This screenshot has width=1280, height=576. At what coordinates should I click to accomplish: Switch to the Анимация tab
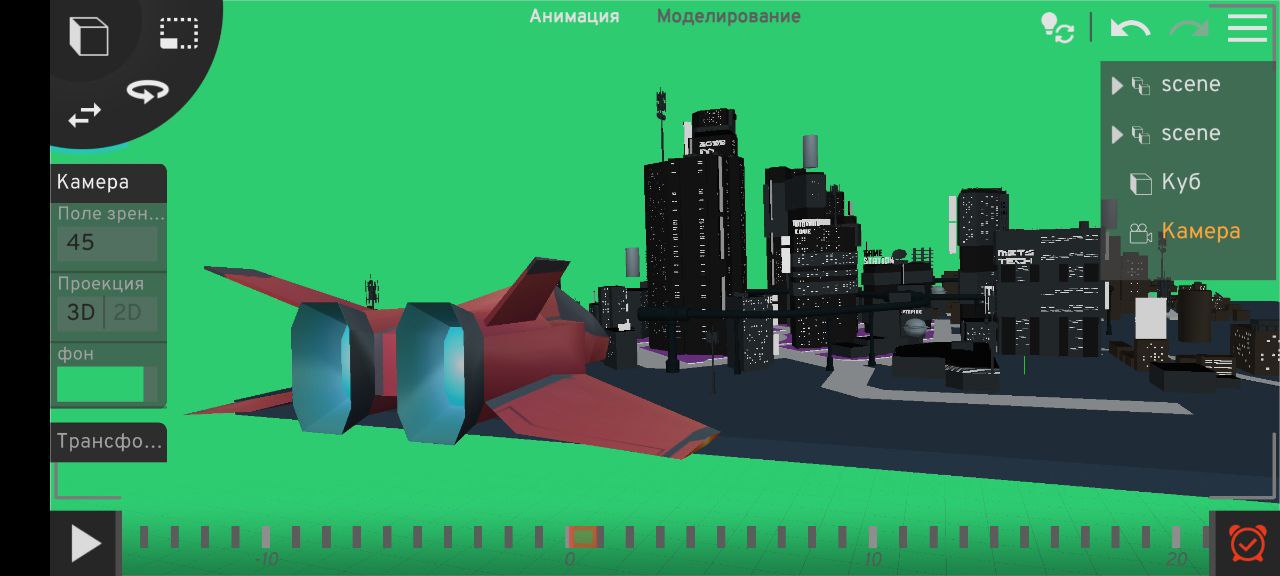tap(575, 16)
